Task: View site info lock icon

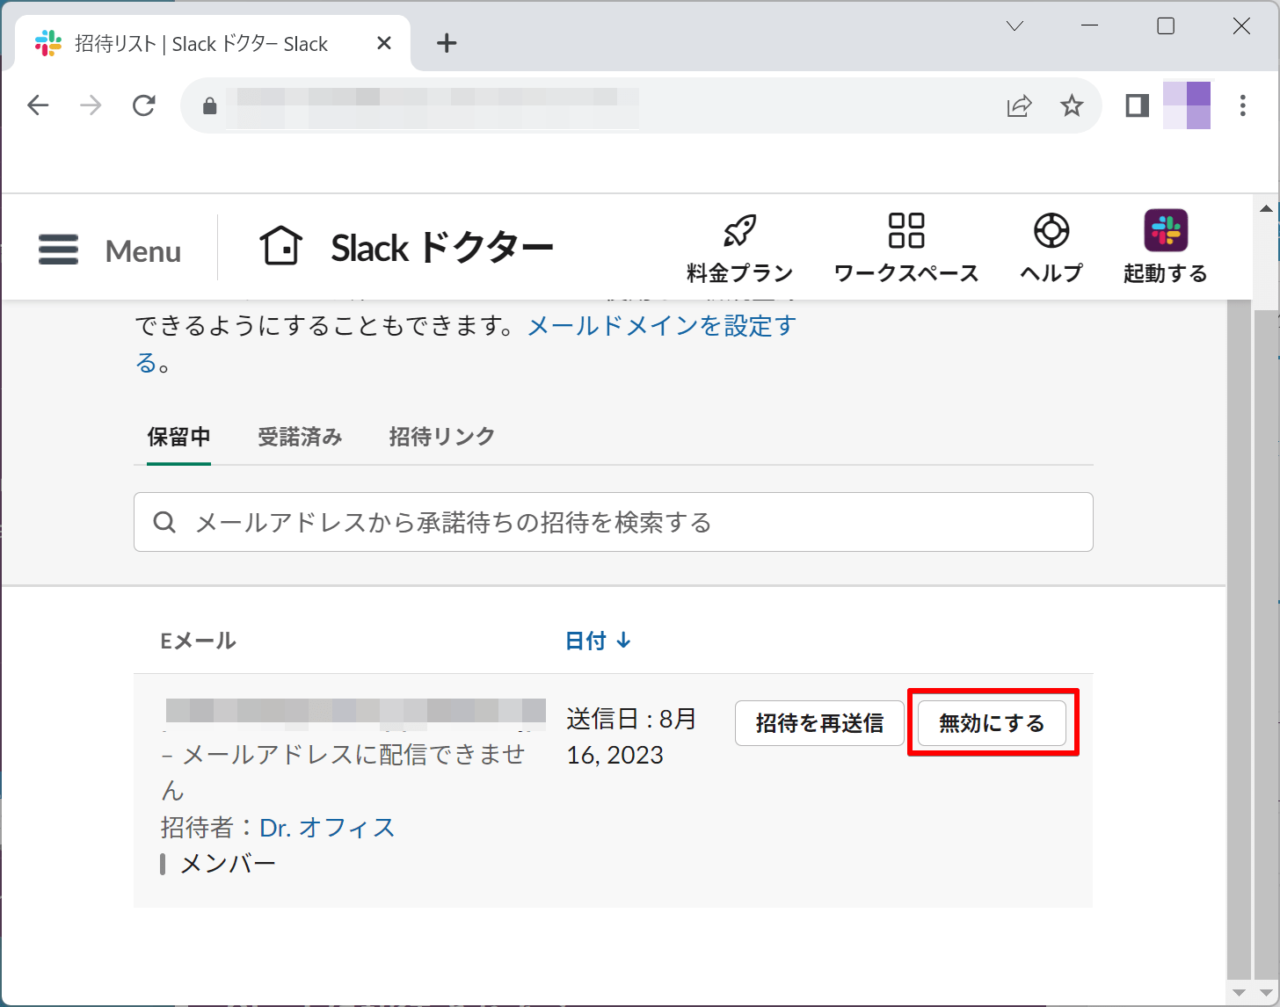Action: point(209,105)
